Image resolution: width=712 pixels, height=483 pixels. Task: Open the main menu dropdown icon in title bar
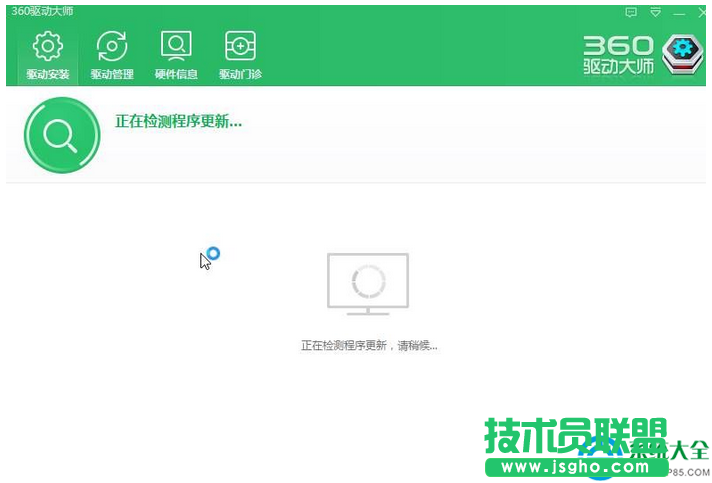click(x=655, y=12)
